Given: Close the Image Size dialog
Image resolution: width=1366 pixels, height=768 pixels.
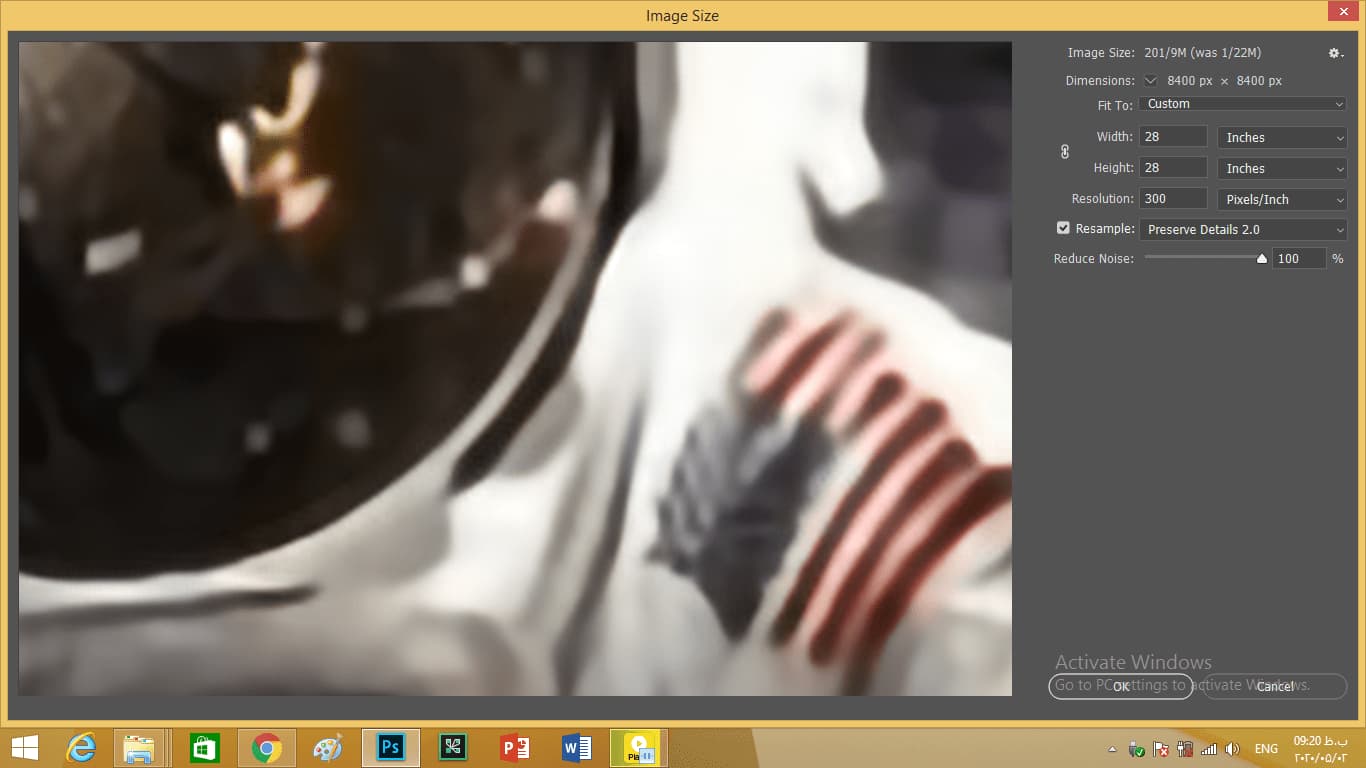Looking at the screenshot, I should (1343, 10).
